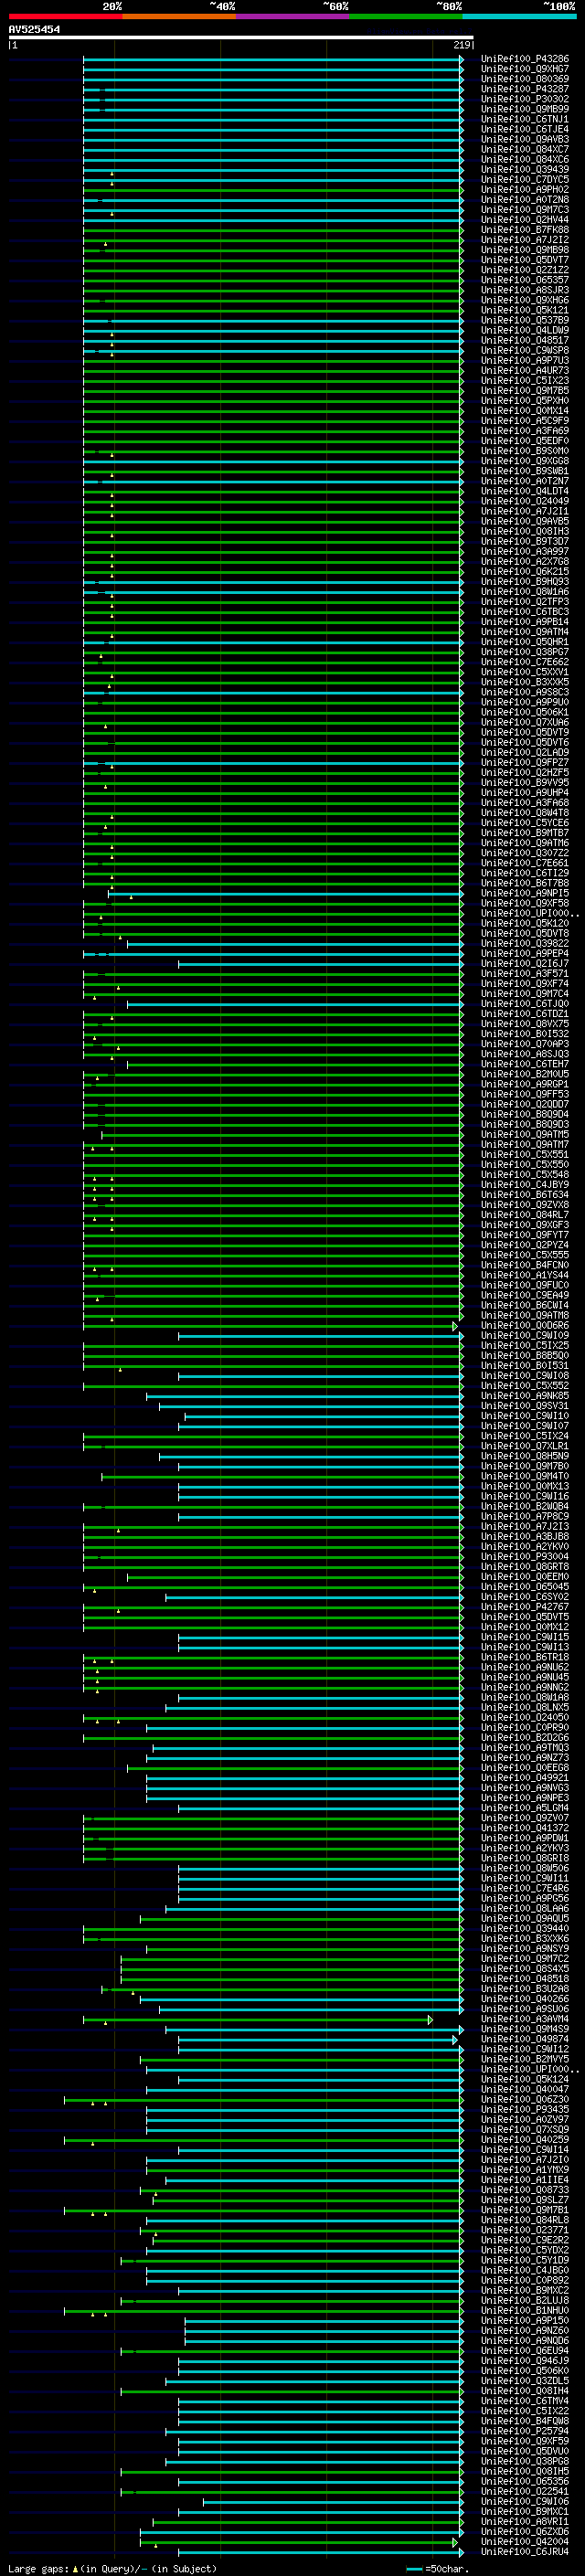Screen dimensions: 585x2576
Task: Select hit label UniRef100_Q4LDW9
Action: (x=525, y=330)
